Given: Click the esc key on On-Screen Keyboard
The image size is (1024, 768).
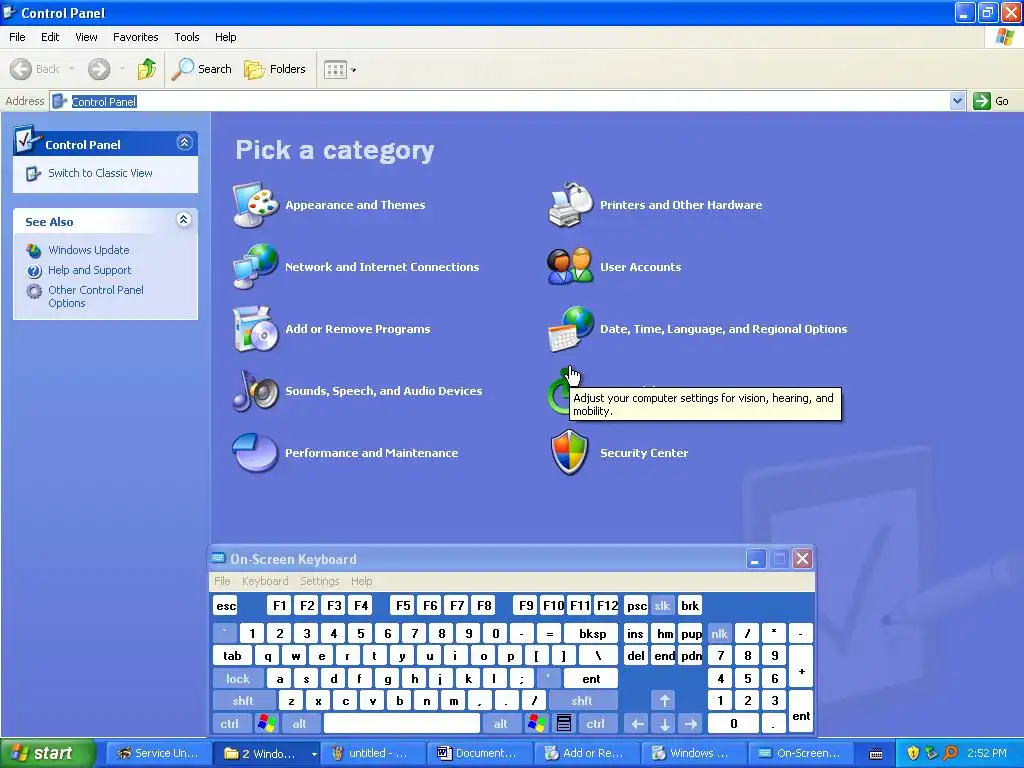Looking at the screenshot, I should (226, 605).
